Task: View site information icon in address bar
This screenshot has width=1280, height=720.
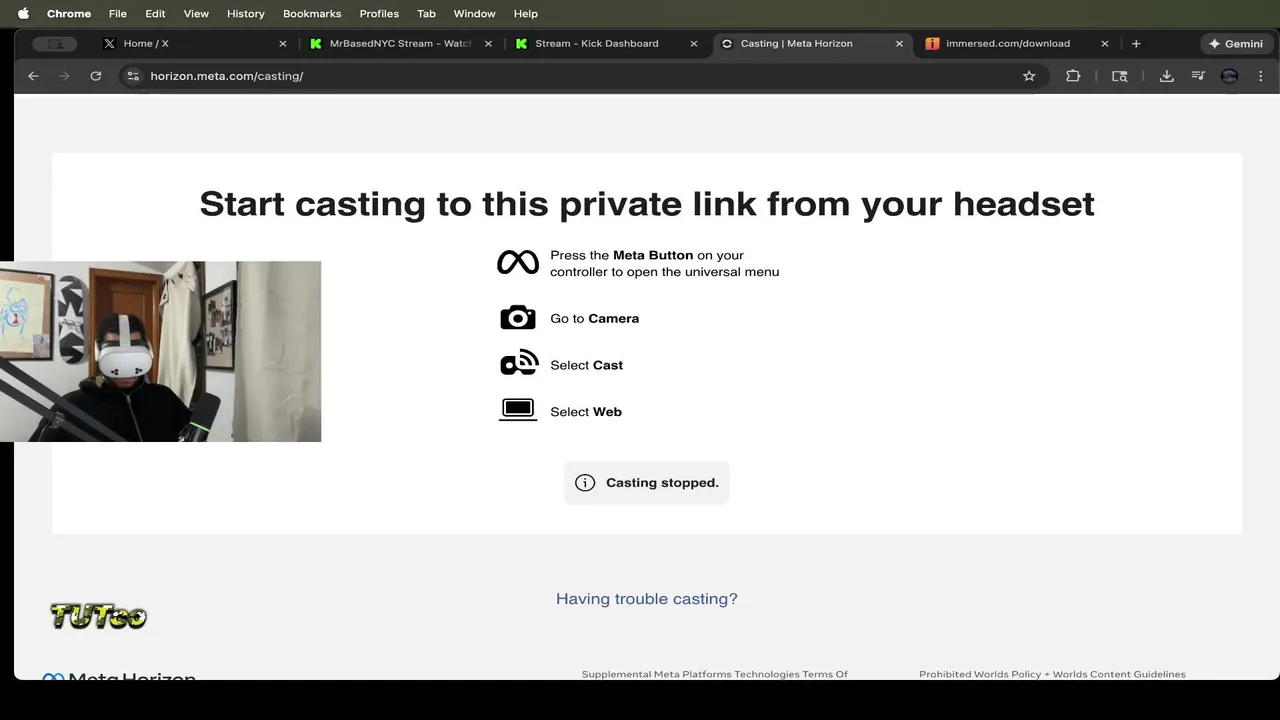Action: click(132, 76)
